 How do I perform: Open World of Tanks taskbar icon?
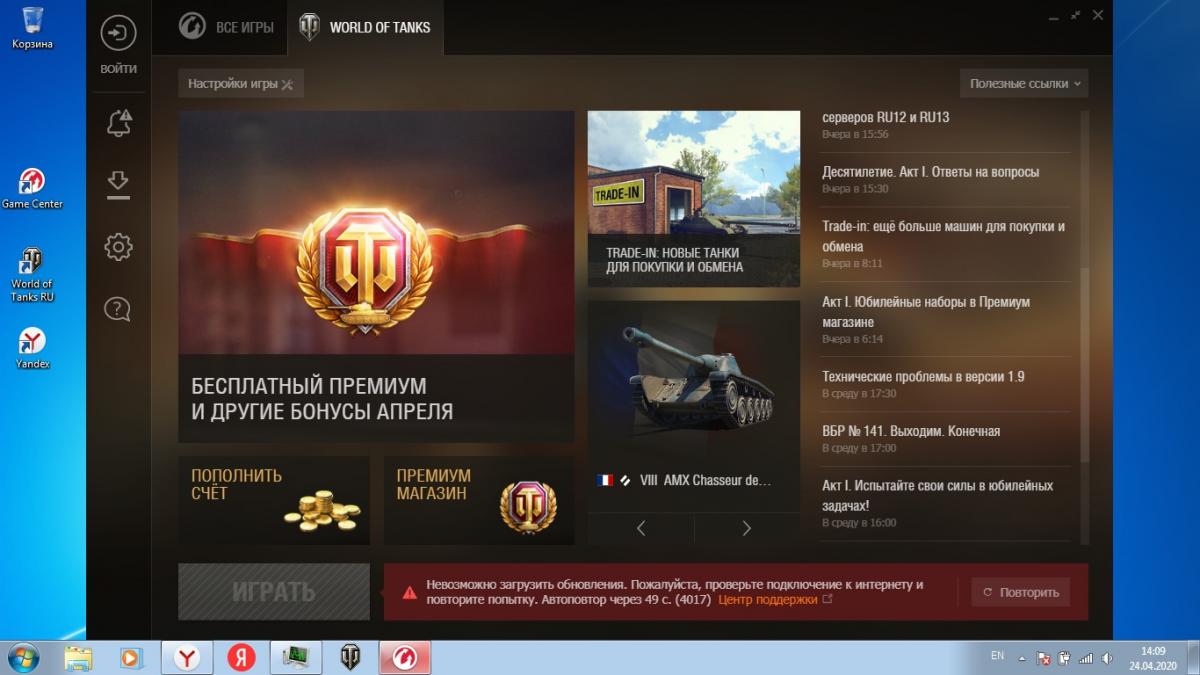click(350, 657)
